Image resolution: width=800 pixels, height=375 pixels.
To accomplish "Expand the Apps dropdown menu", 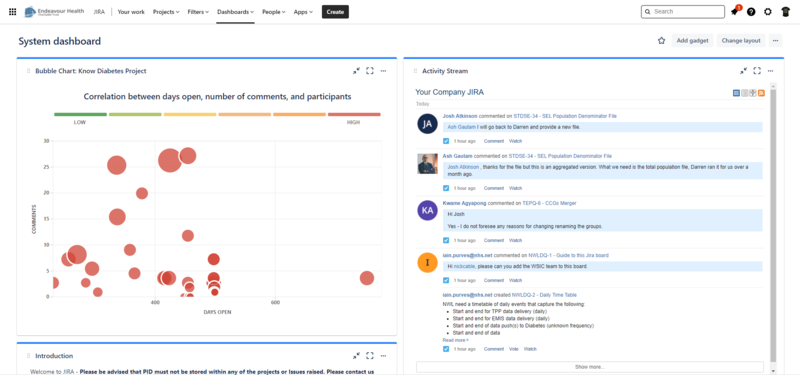I will coord(303,12).
